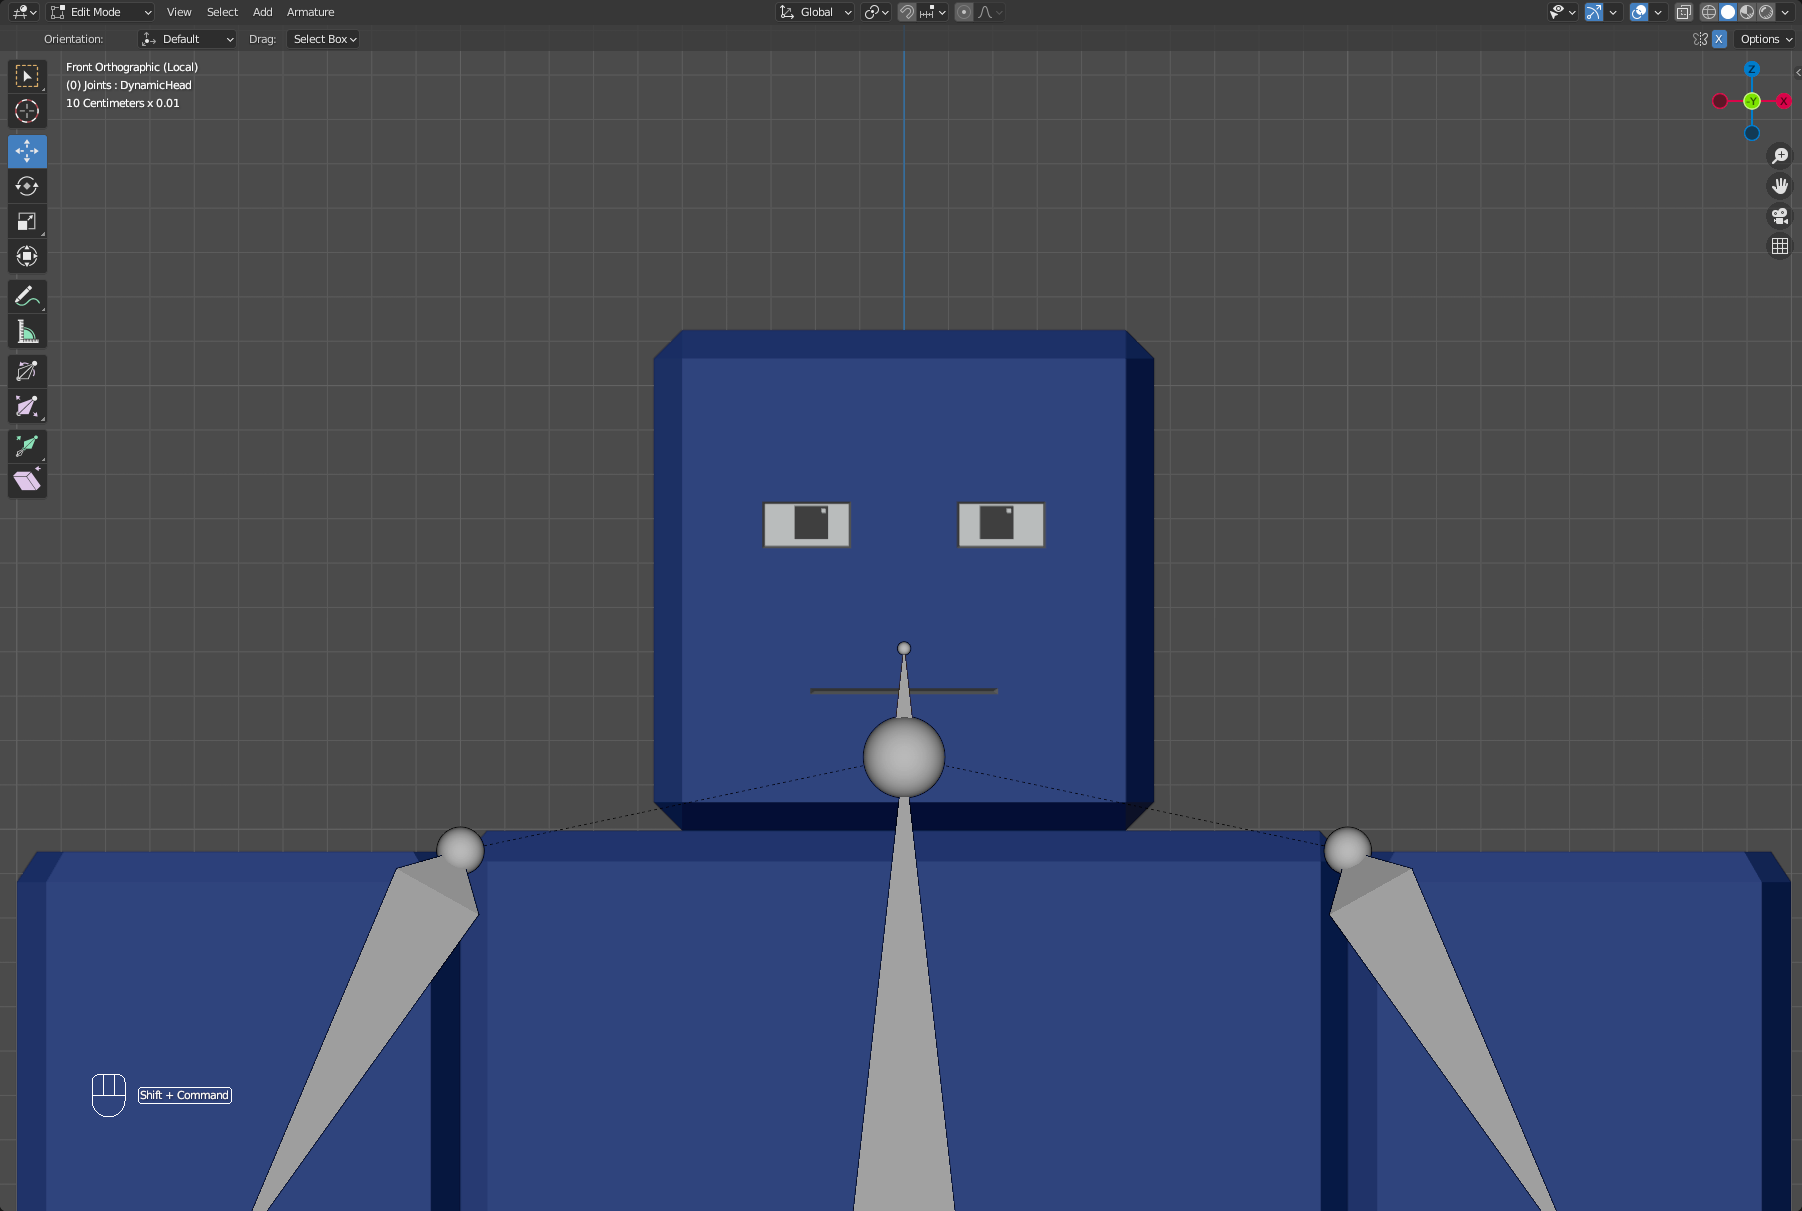Toggle X-ray display mode

click(1684, 12)
